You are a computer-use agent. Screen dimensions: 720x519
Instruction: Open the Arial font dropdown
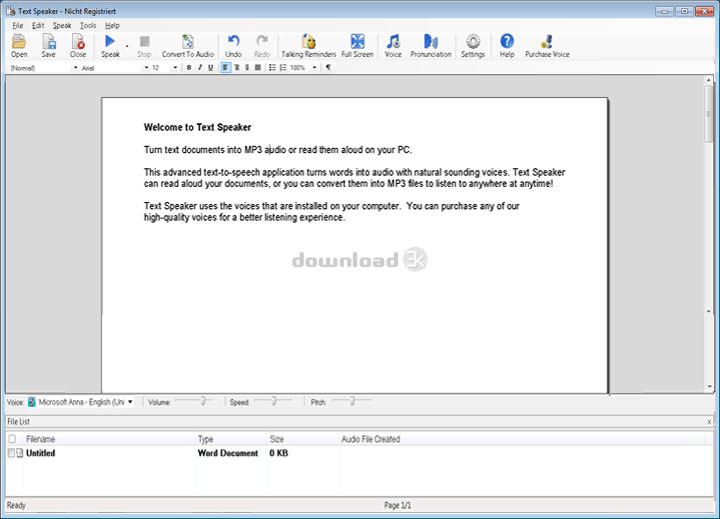pyautogui.click(x=146, y=68)
